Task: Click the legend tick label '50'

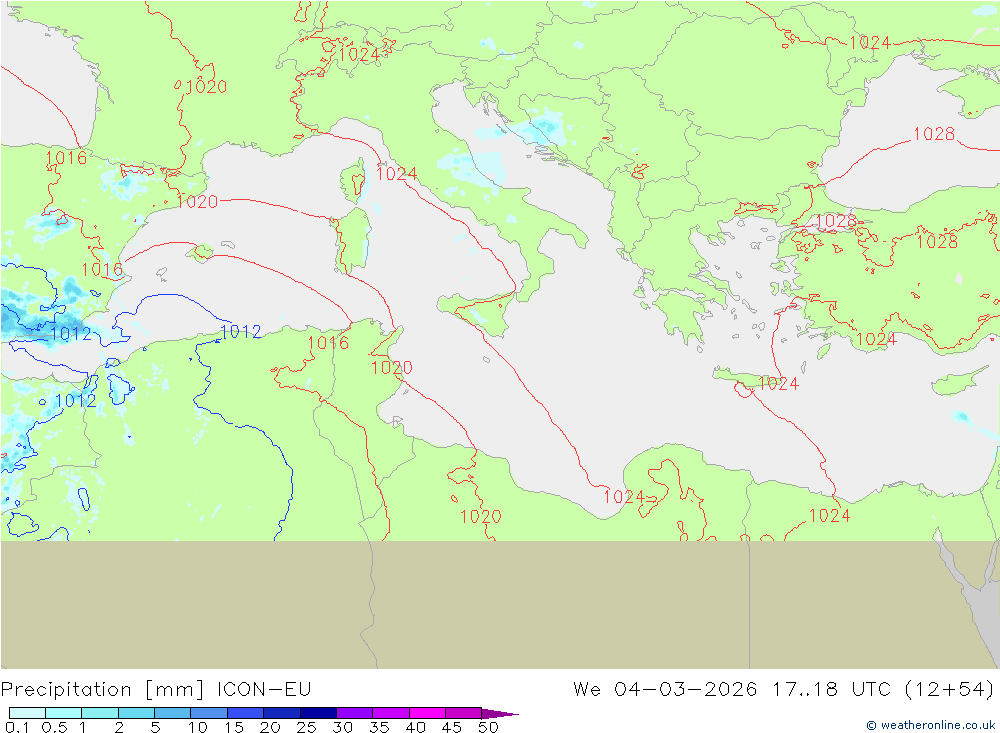Action: point(488,727)
